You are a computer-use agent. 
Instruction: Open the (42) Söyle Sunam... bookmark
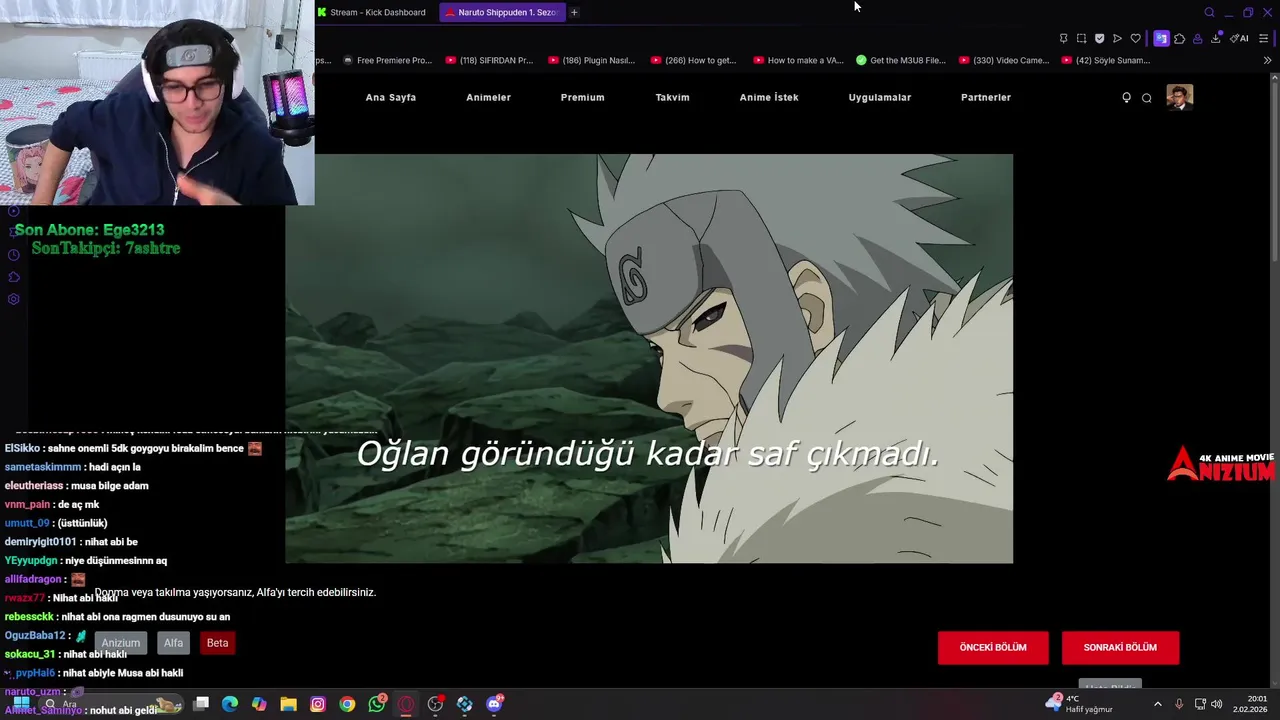point(1105,60)
